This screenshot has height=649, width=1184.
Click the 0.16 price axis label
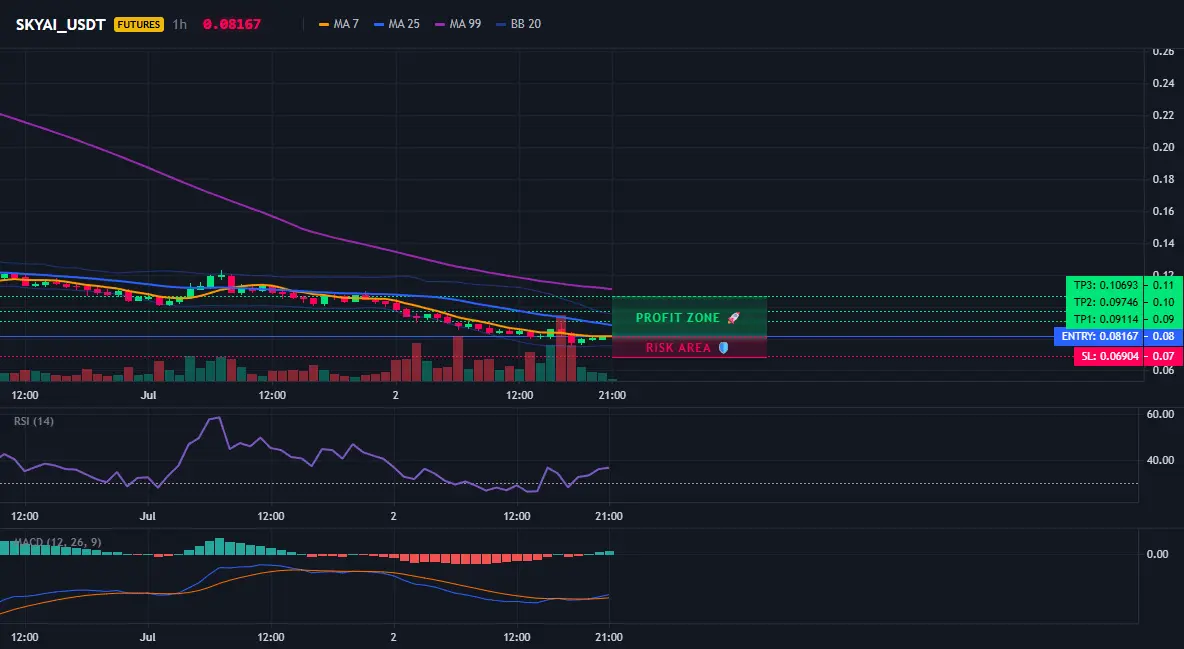click(x=1164, y=211)
